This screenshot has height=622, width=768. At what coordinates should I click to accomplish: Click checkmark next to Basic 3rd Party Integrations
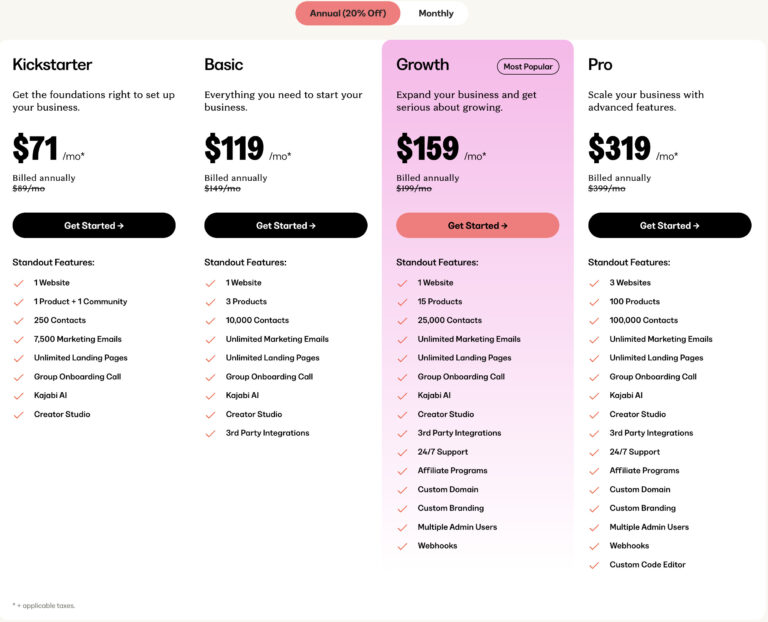coord(211,433)
